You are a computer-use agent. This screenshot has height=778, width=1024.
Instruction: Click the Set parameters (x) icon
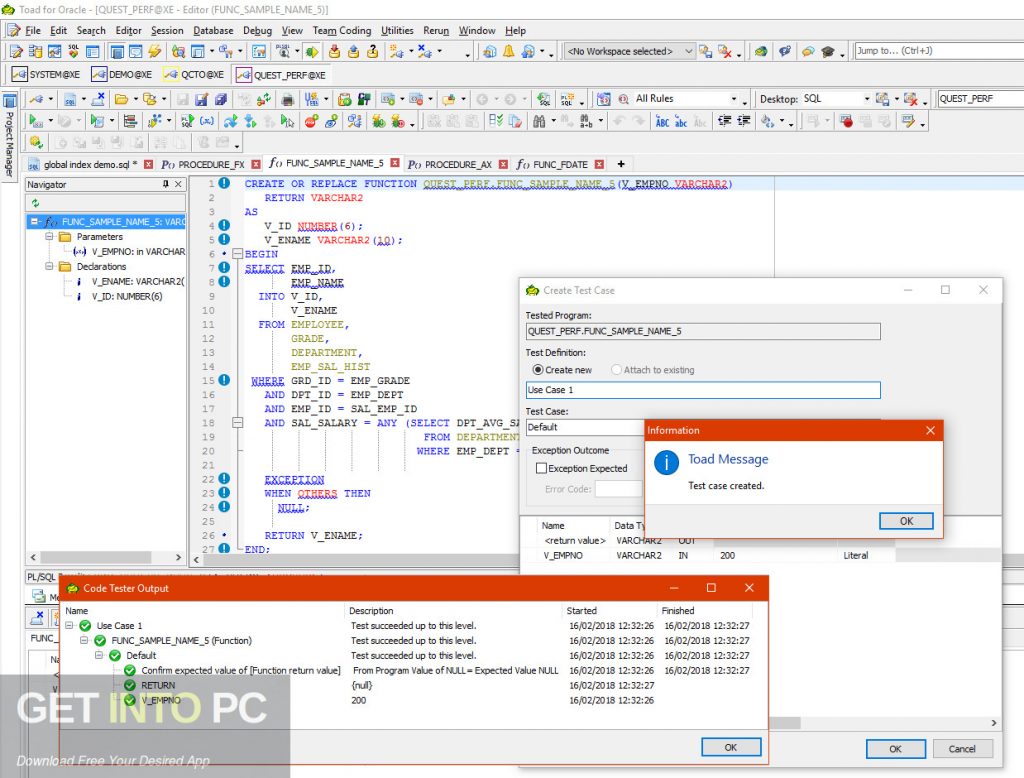207,121
